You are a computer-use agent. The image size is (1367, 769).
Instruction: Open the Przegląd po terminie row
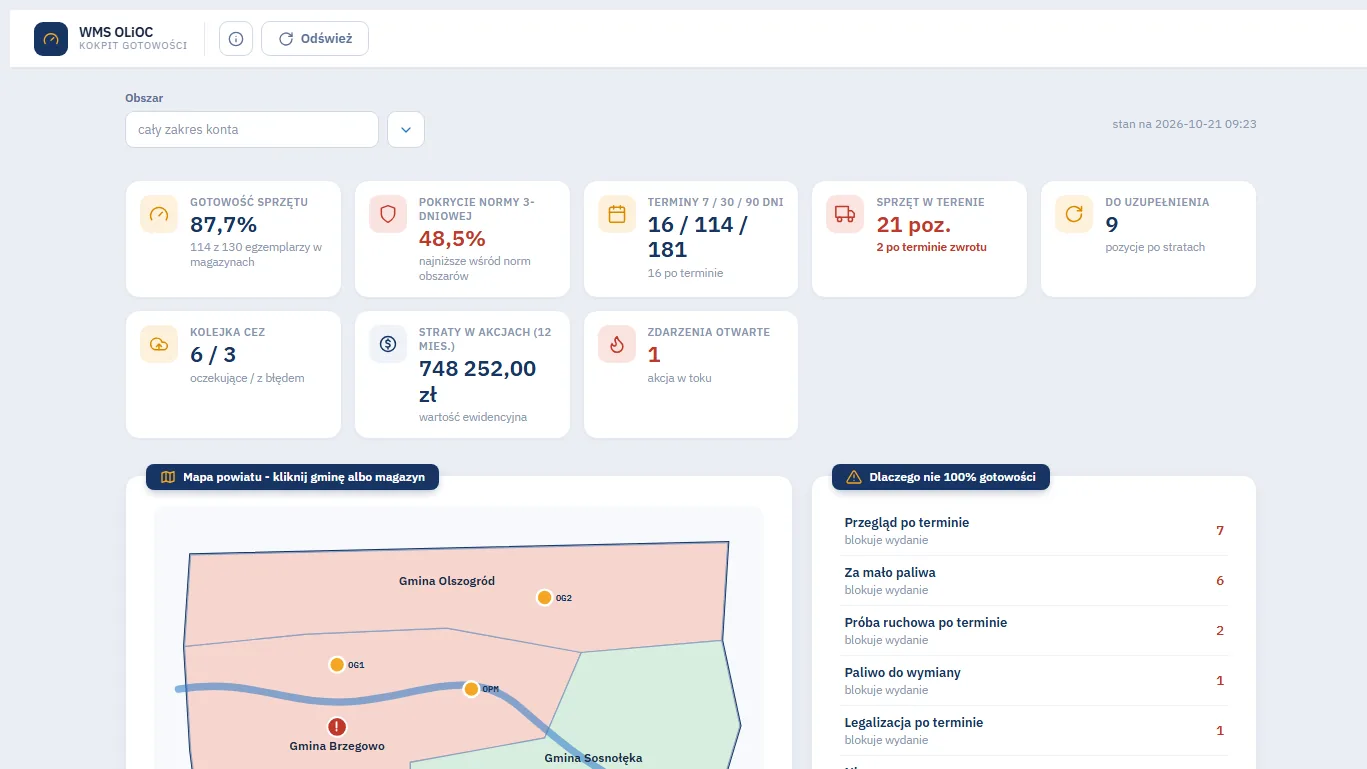coord(1034,531)
